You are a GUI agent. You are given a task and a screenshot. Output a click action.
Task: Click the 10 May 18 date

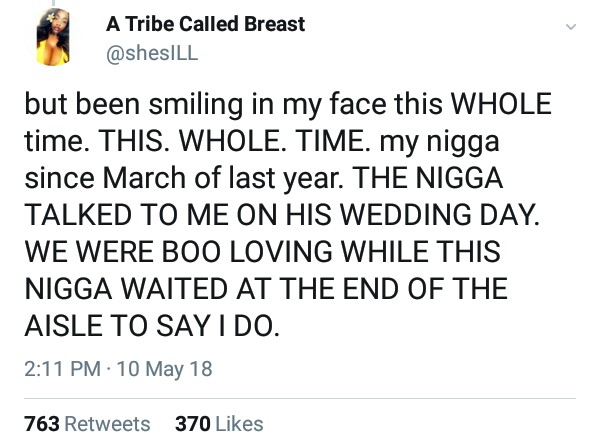[x=164, y=368]
